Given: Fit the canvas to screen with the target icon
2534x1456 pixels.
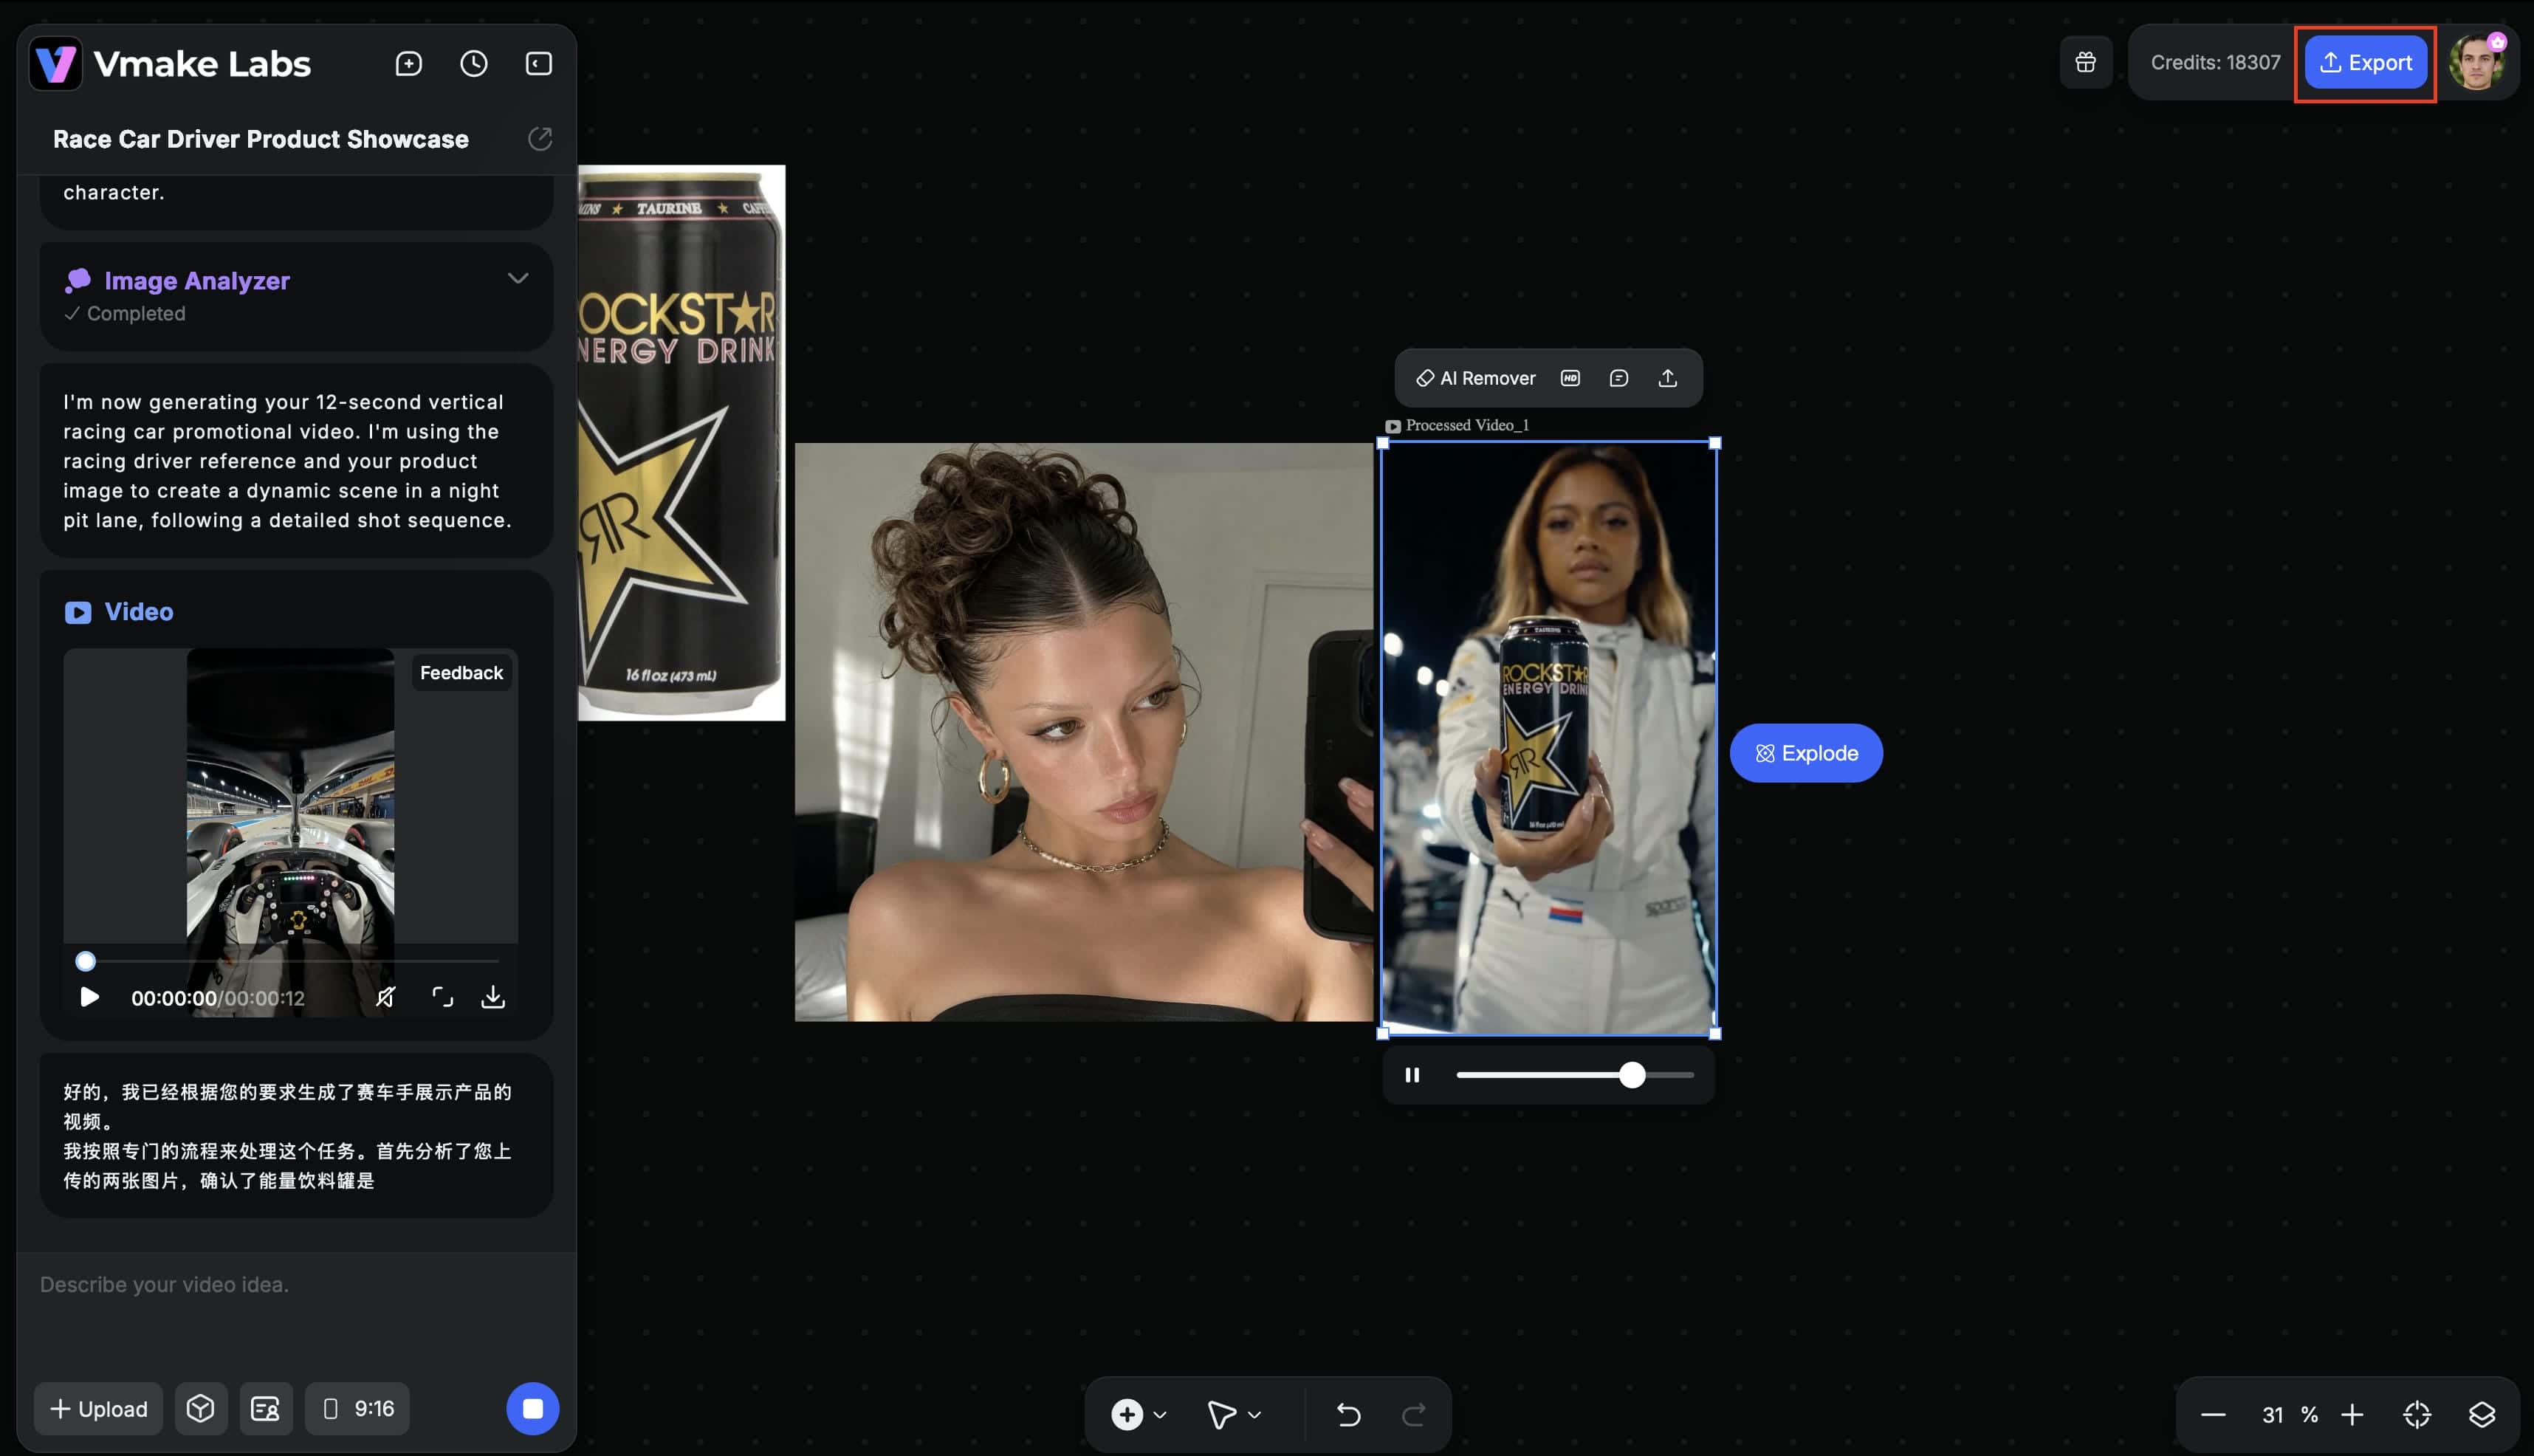Looking at the screenshot, I should [2417, 1414].
